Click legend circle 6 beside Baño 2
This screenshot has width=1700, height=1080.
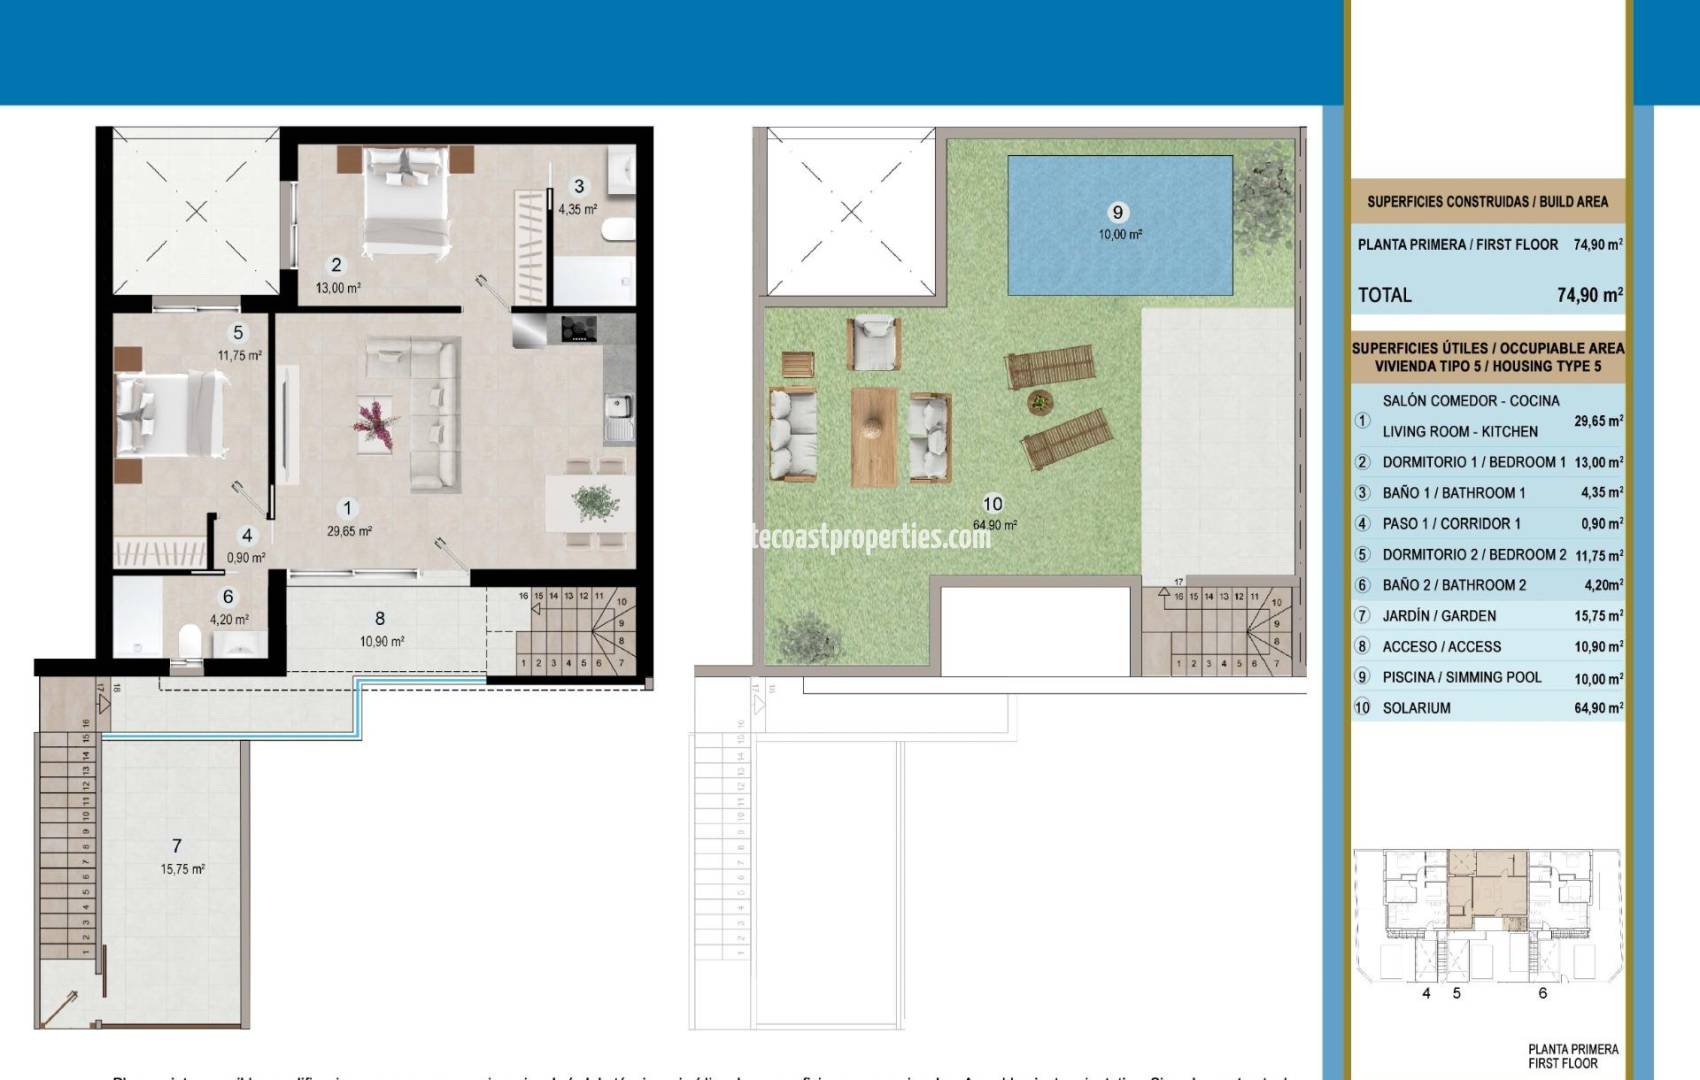pos(1362,586)
